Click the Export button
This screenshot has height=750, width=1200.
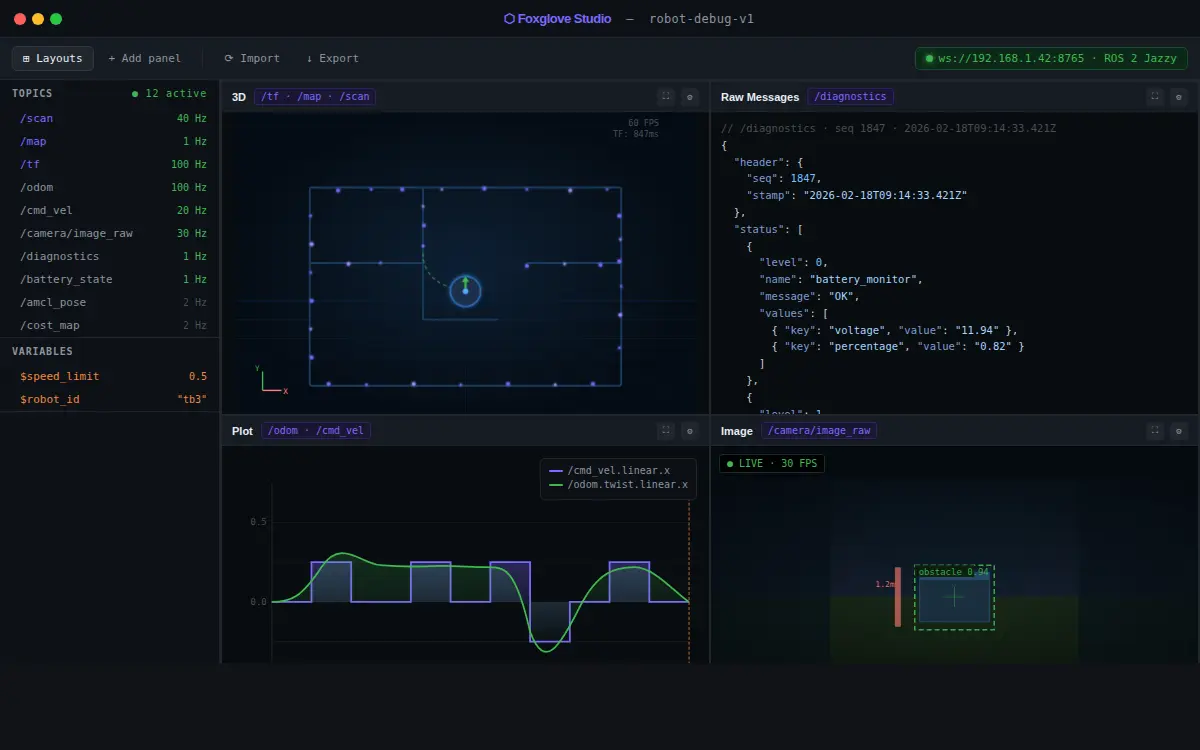[332, 58]
